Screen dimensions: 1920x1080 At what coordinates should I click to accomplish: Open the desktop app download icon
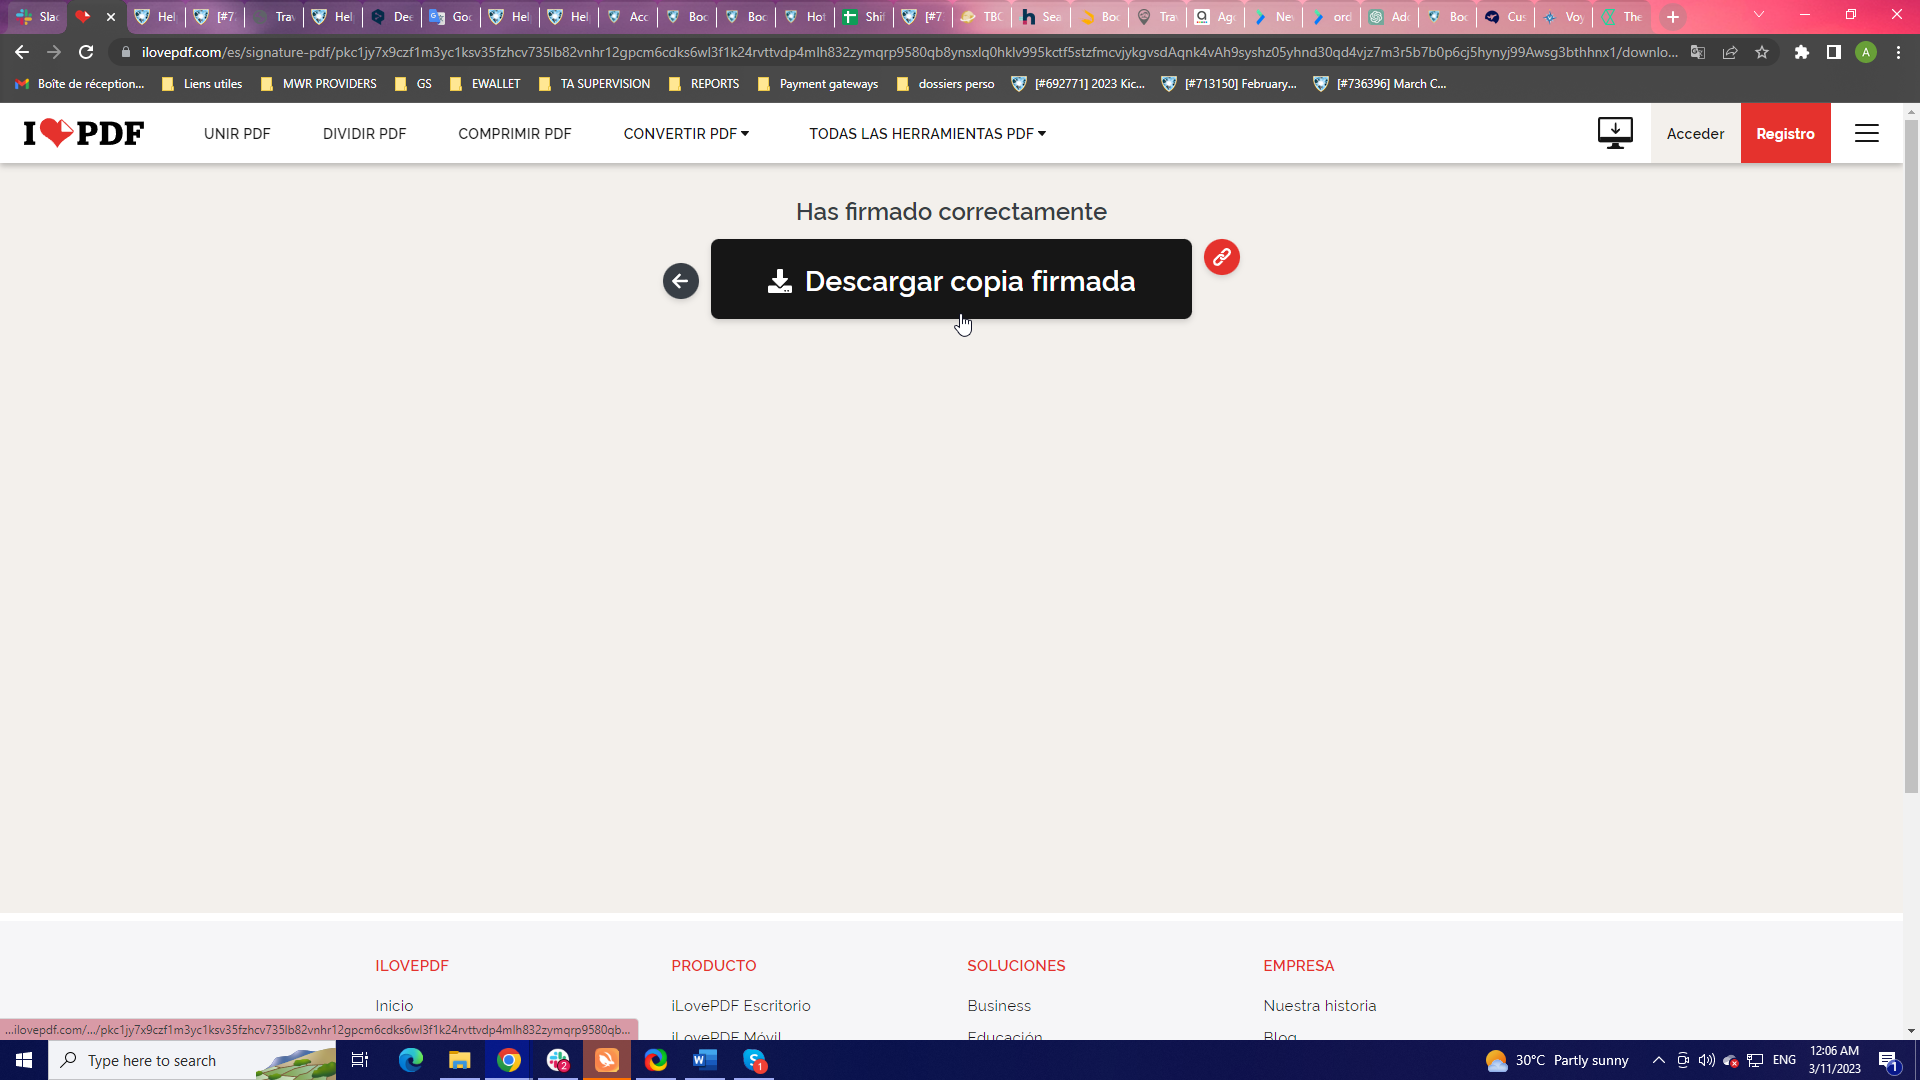click(1614, 133)
